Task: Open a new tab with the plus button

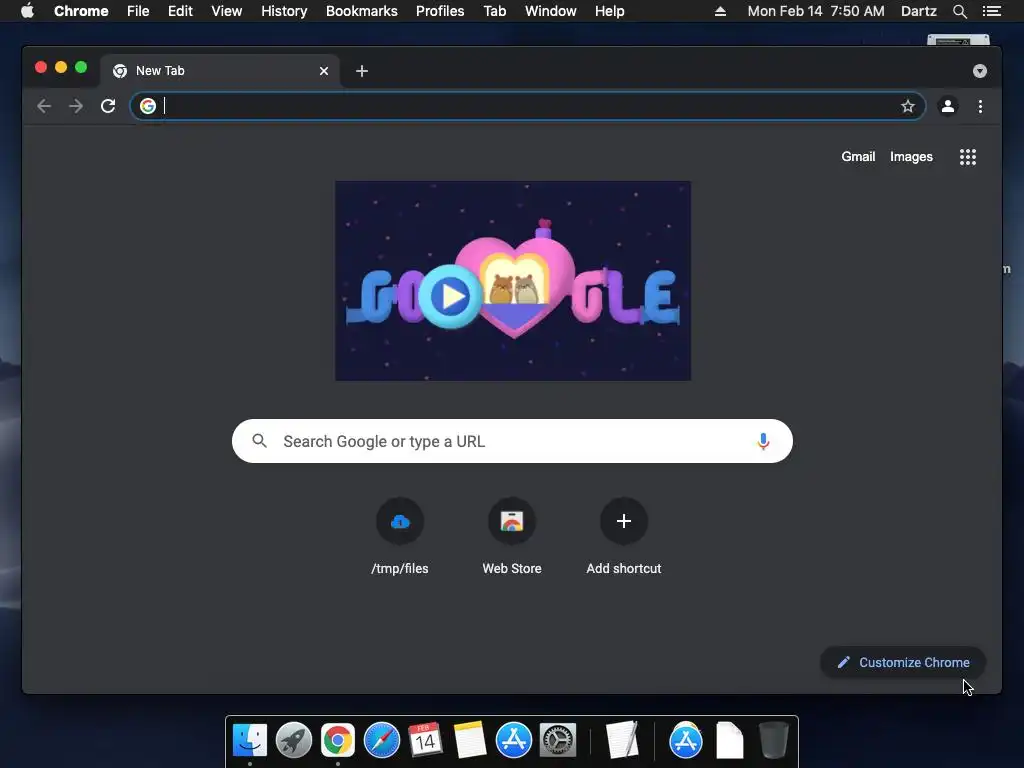Action: point(362,71)
